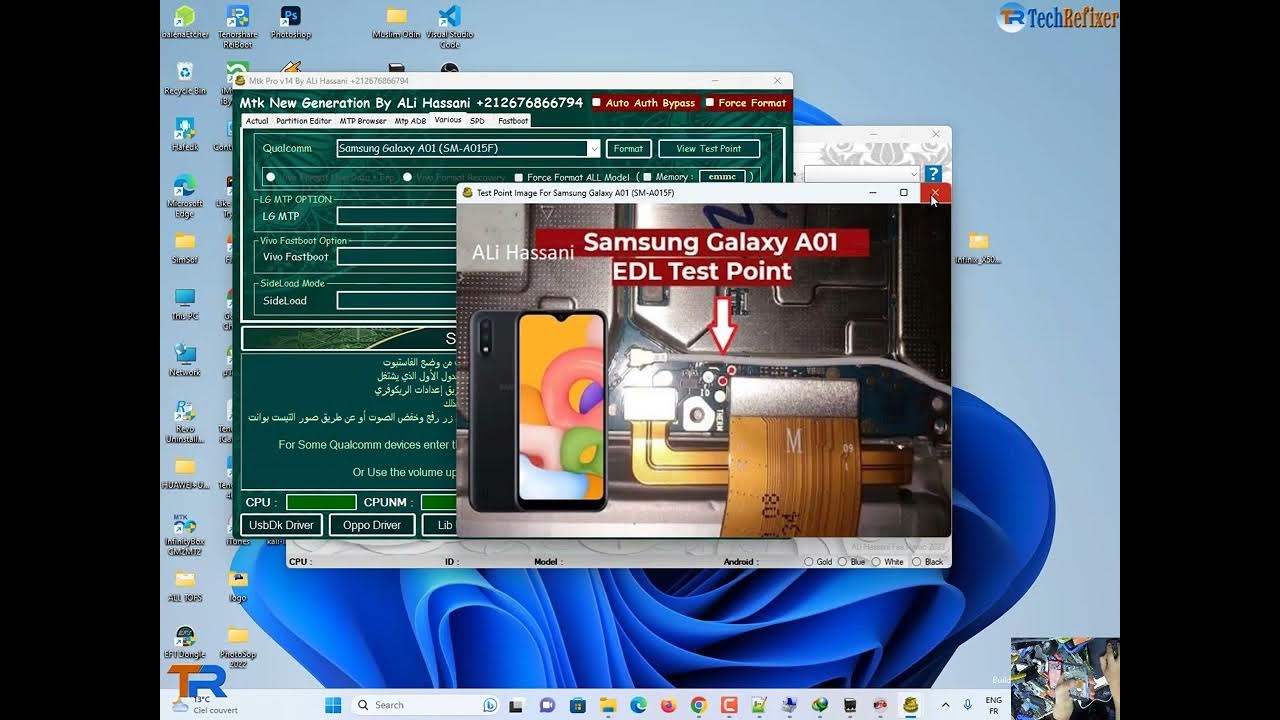Switch to the Mtp ADB tab

(x=410, y=121)
